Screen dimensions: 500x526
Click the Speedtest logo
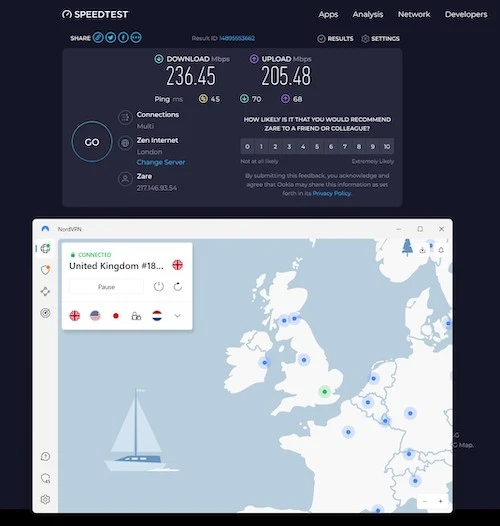95,14
